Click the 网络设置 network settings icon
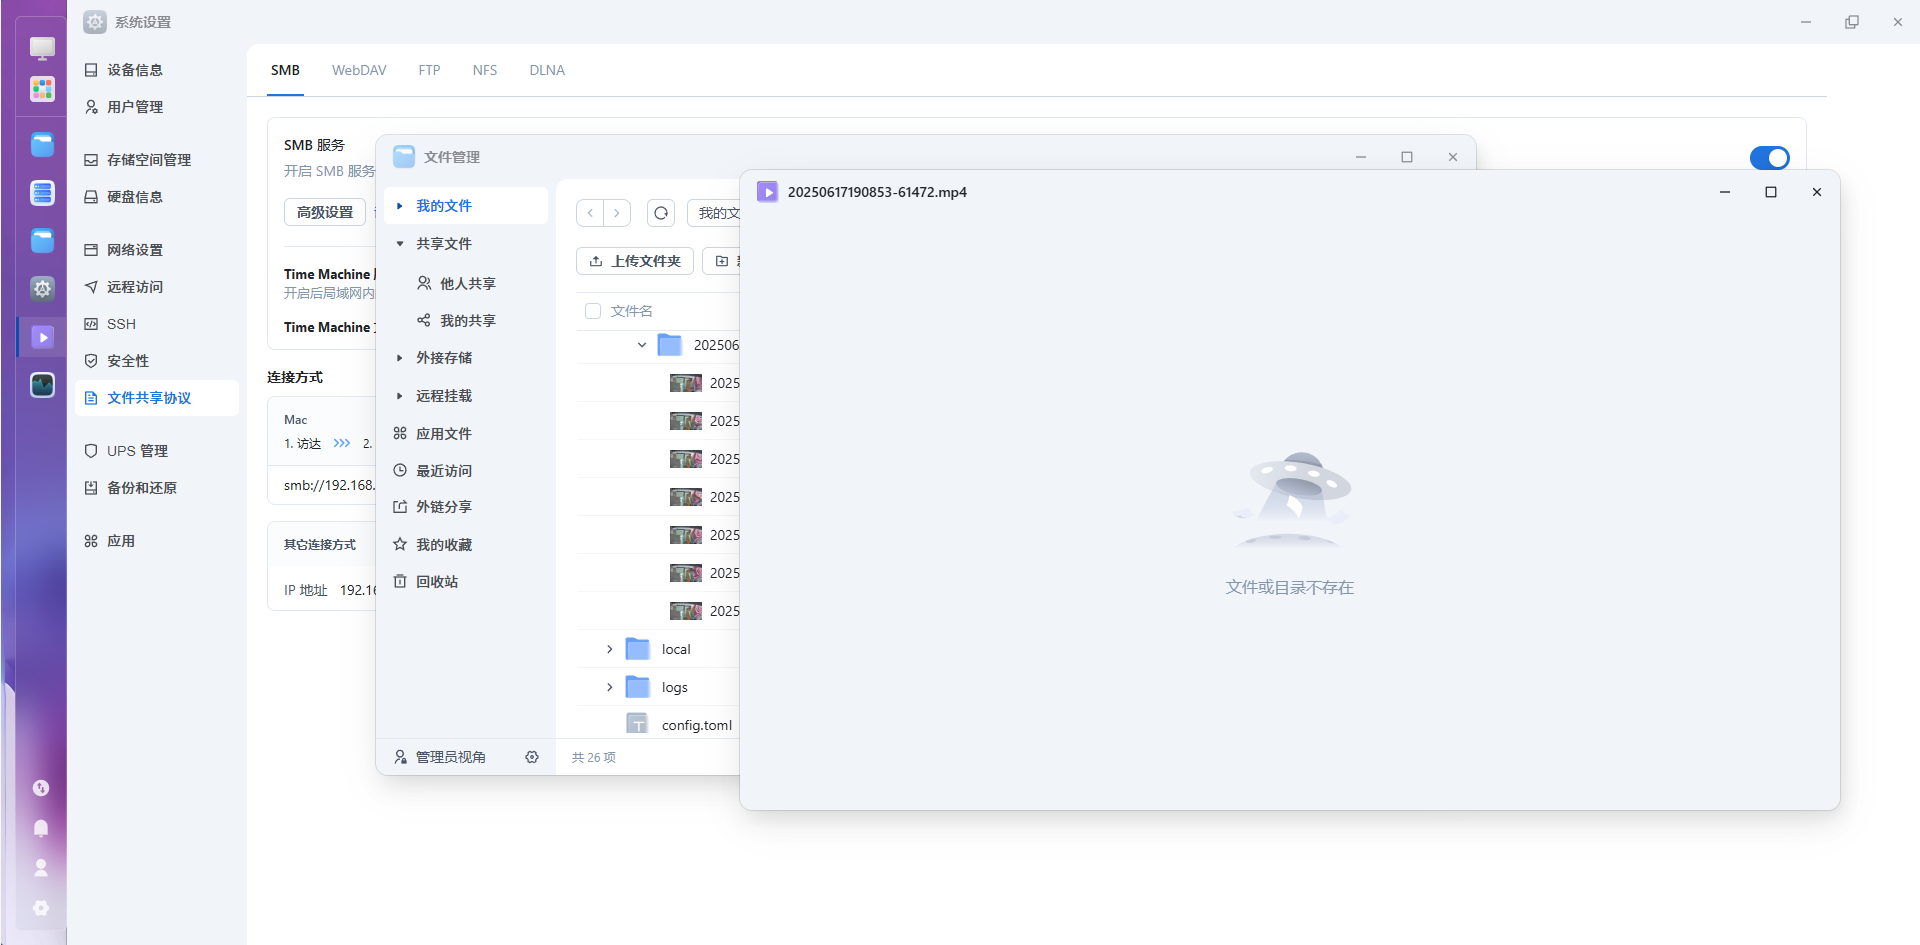Image resolution: width=1920 pixels, height=945 pixels. coord(91,250)
